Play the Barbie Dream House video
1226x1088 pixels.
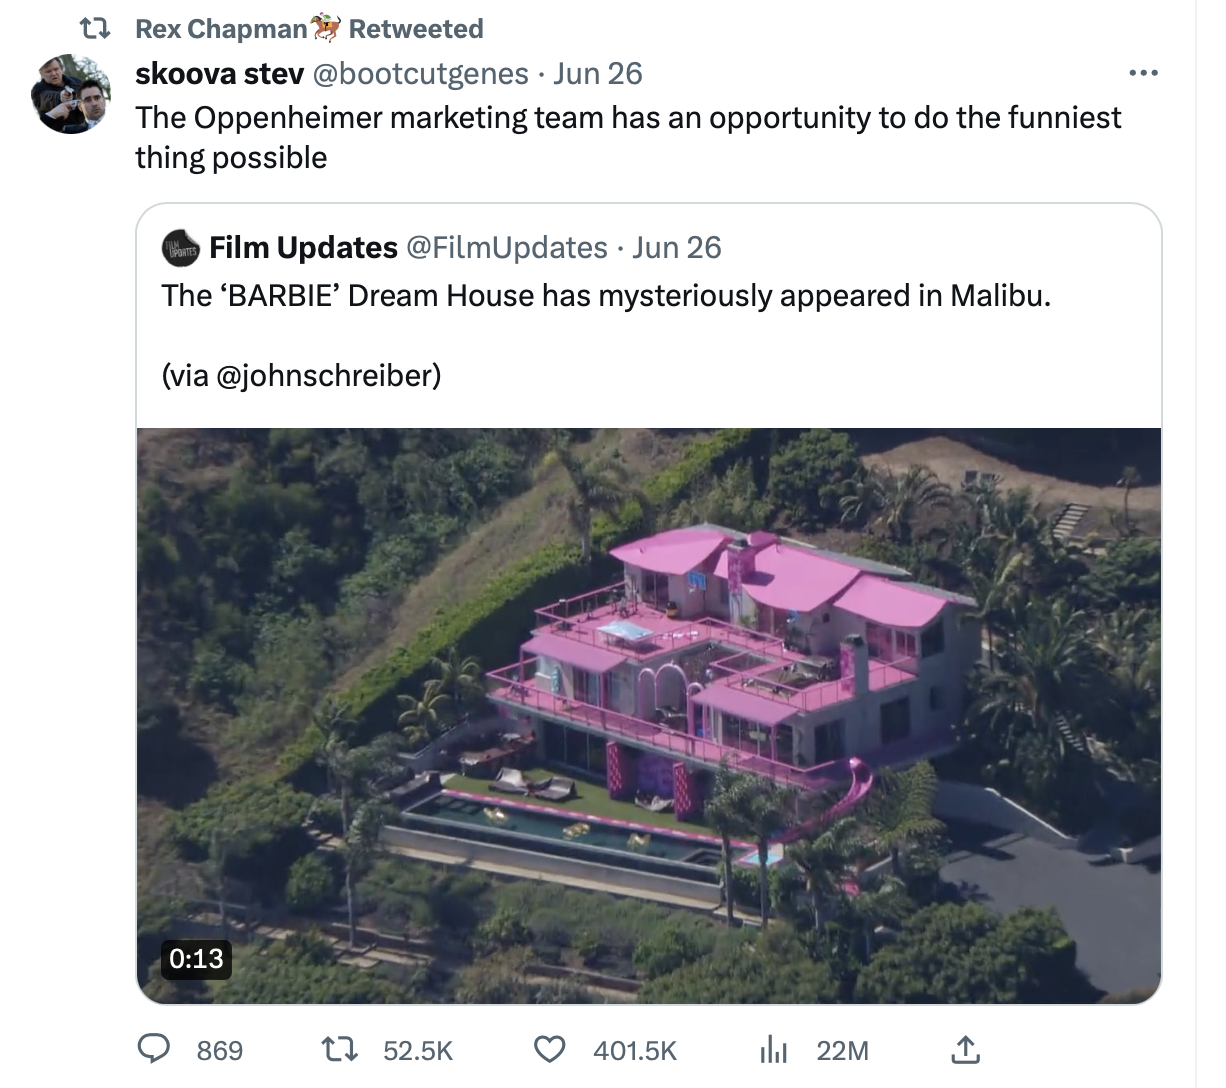[x=648, y=715]
